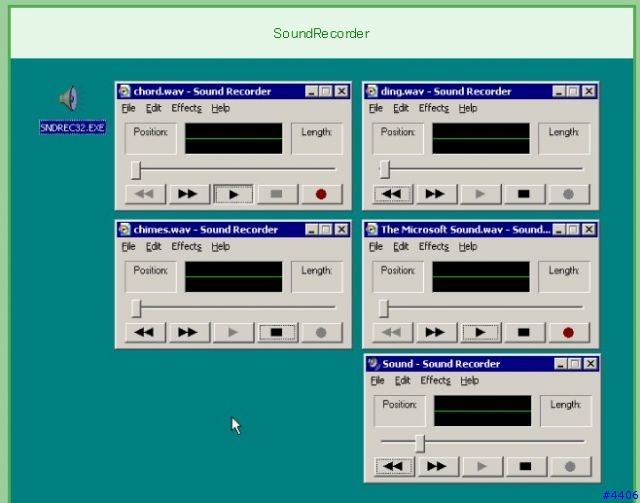640x503 pixels.
Task: Rewind chimes.wav to the start
Action: tap(145, 332)
